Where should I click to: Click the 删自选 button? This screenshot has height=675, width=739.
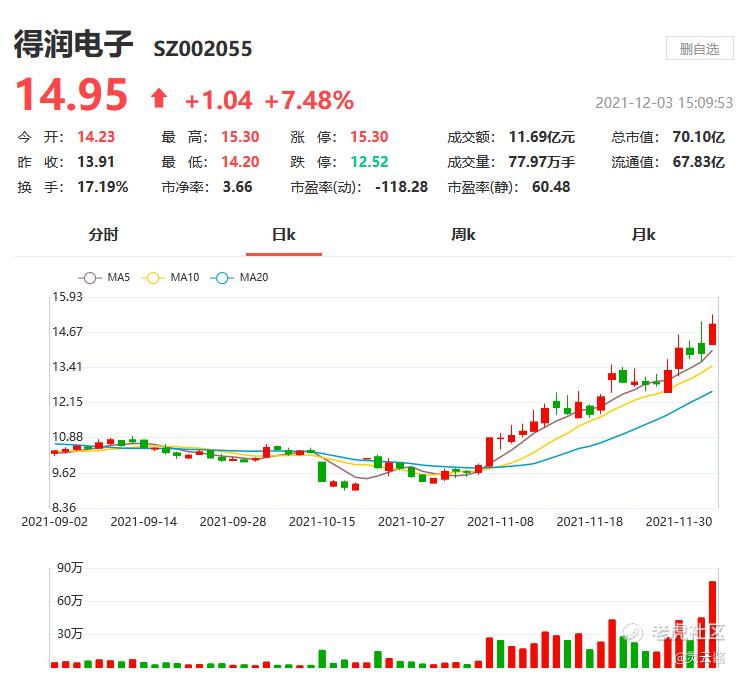pyautogui.click(x=699, y=48)
